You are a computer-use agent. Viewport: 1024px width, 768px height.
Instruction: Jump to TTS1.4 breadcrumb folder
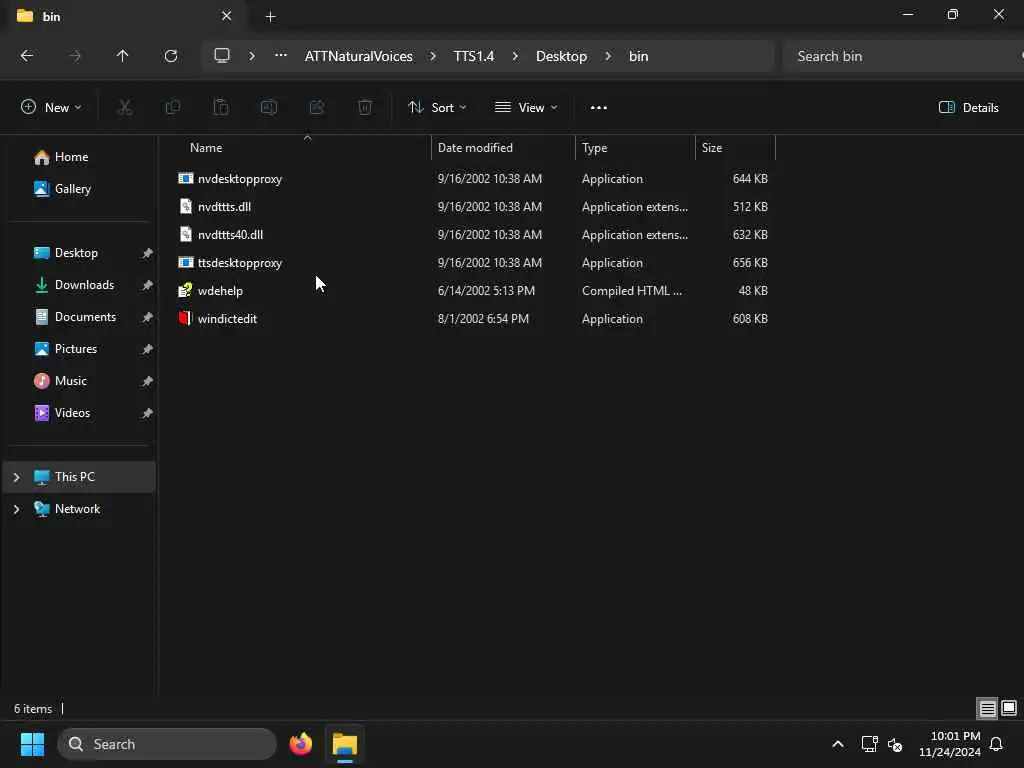pos(474,56)
